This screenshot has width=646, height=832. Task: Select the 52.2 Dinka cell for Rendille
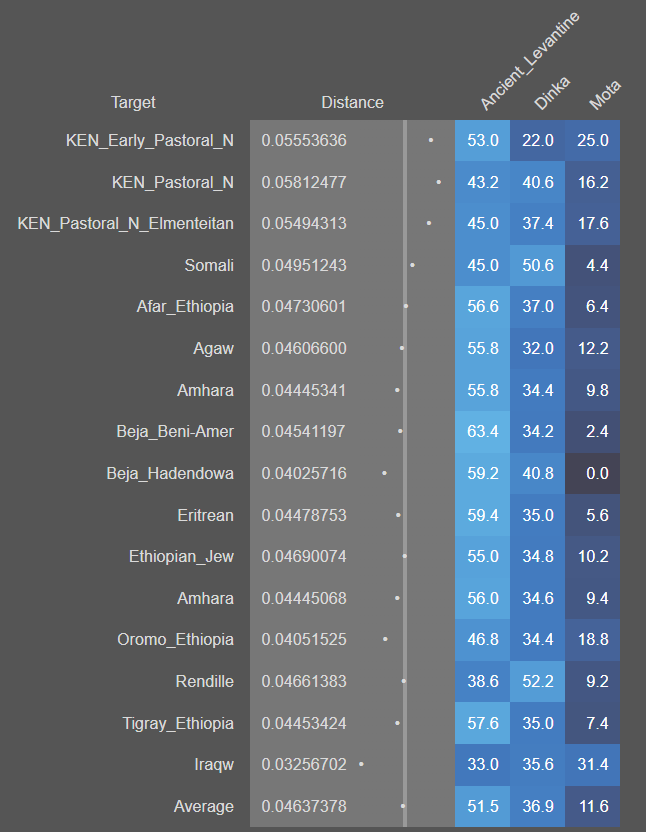click(x=537, y=681)
